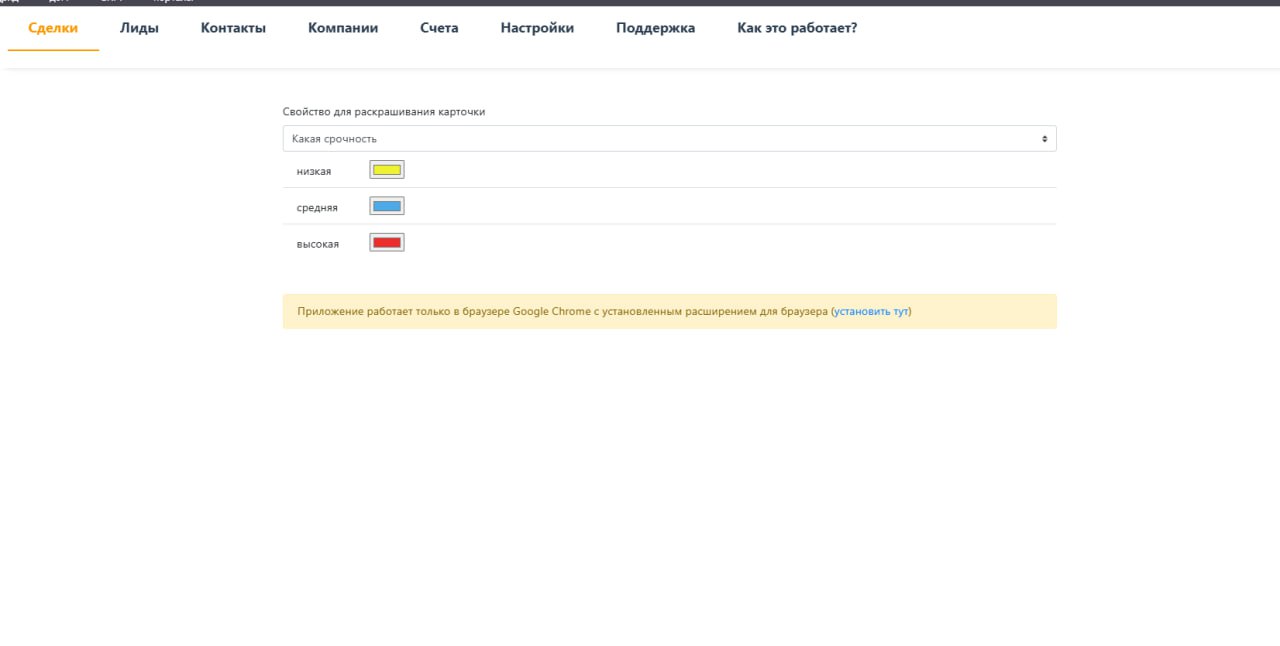Switch to the Лиды tab
This screenshot has width=1280, height=646.
tap(139, 28)
